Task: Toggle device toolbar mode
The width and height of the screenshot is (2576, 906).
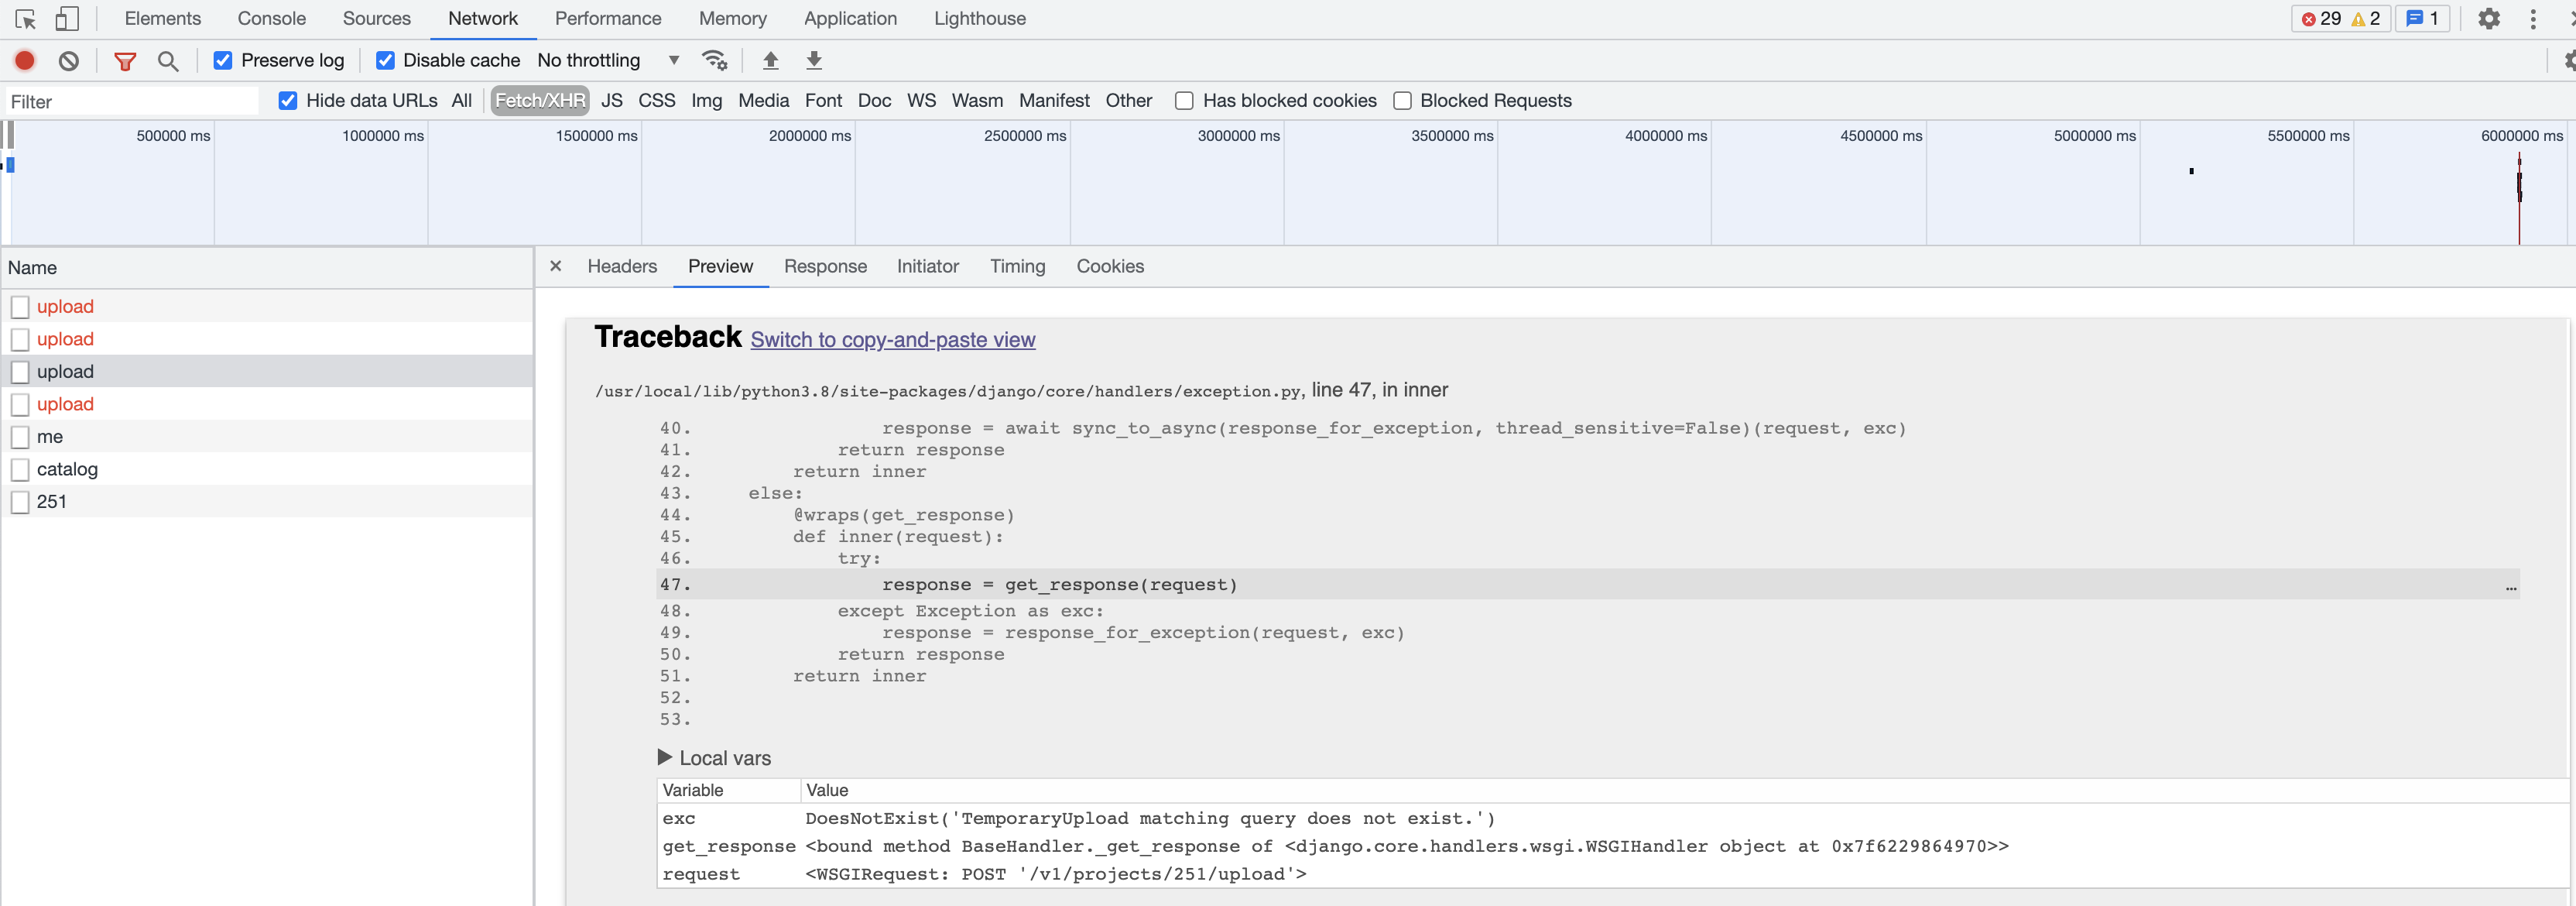Action: (x=67, y=18)
